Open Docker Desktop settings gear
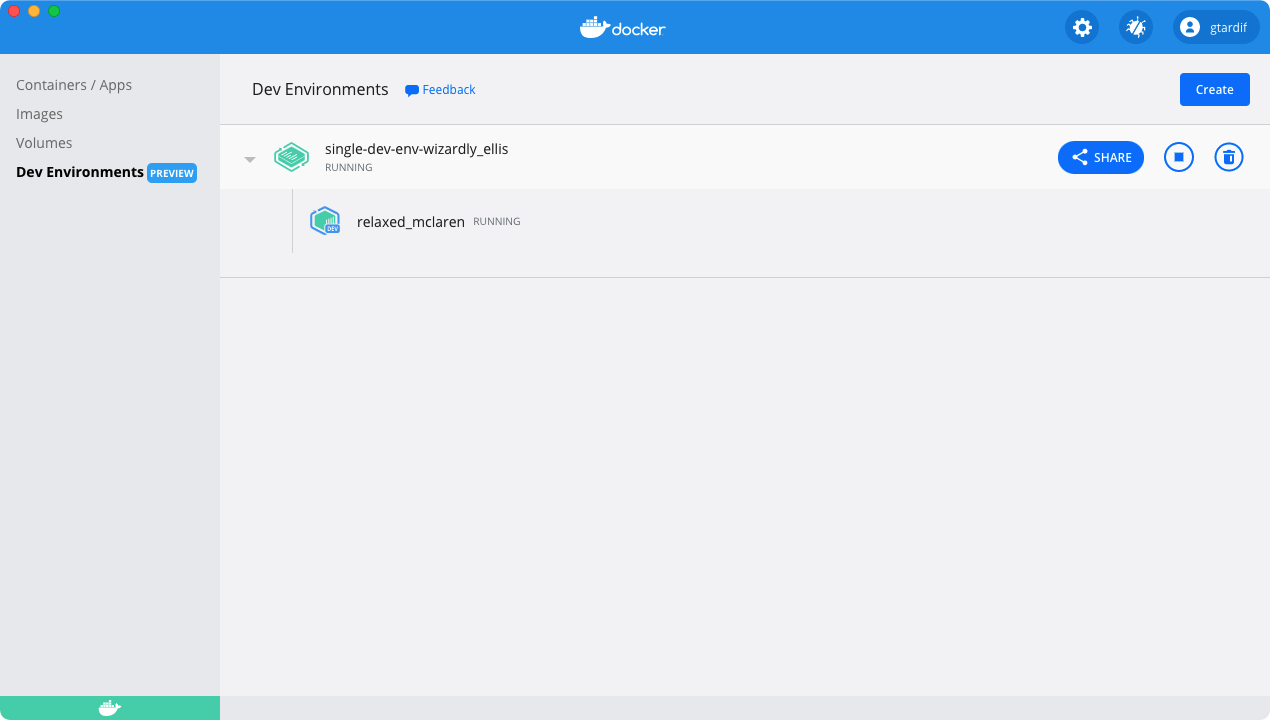This screenshot has height=720, width=1270. tap(1082, 27)
